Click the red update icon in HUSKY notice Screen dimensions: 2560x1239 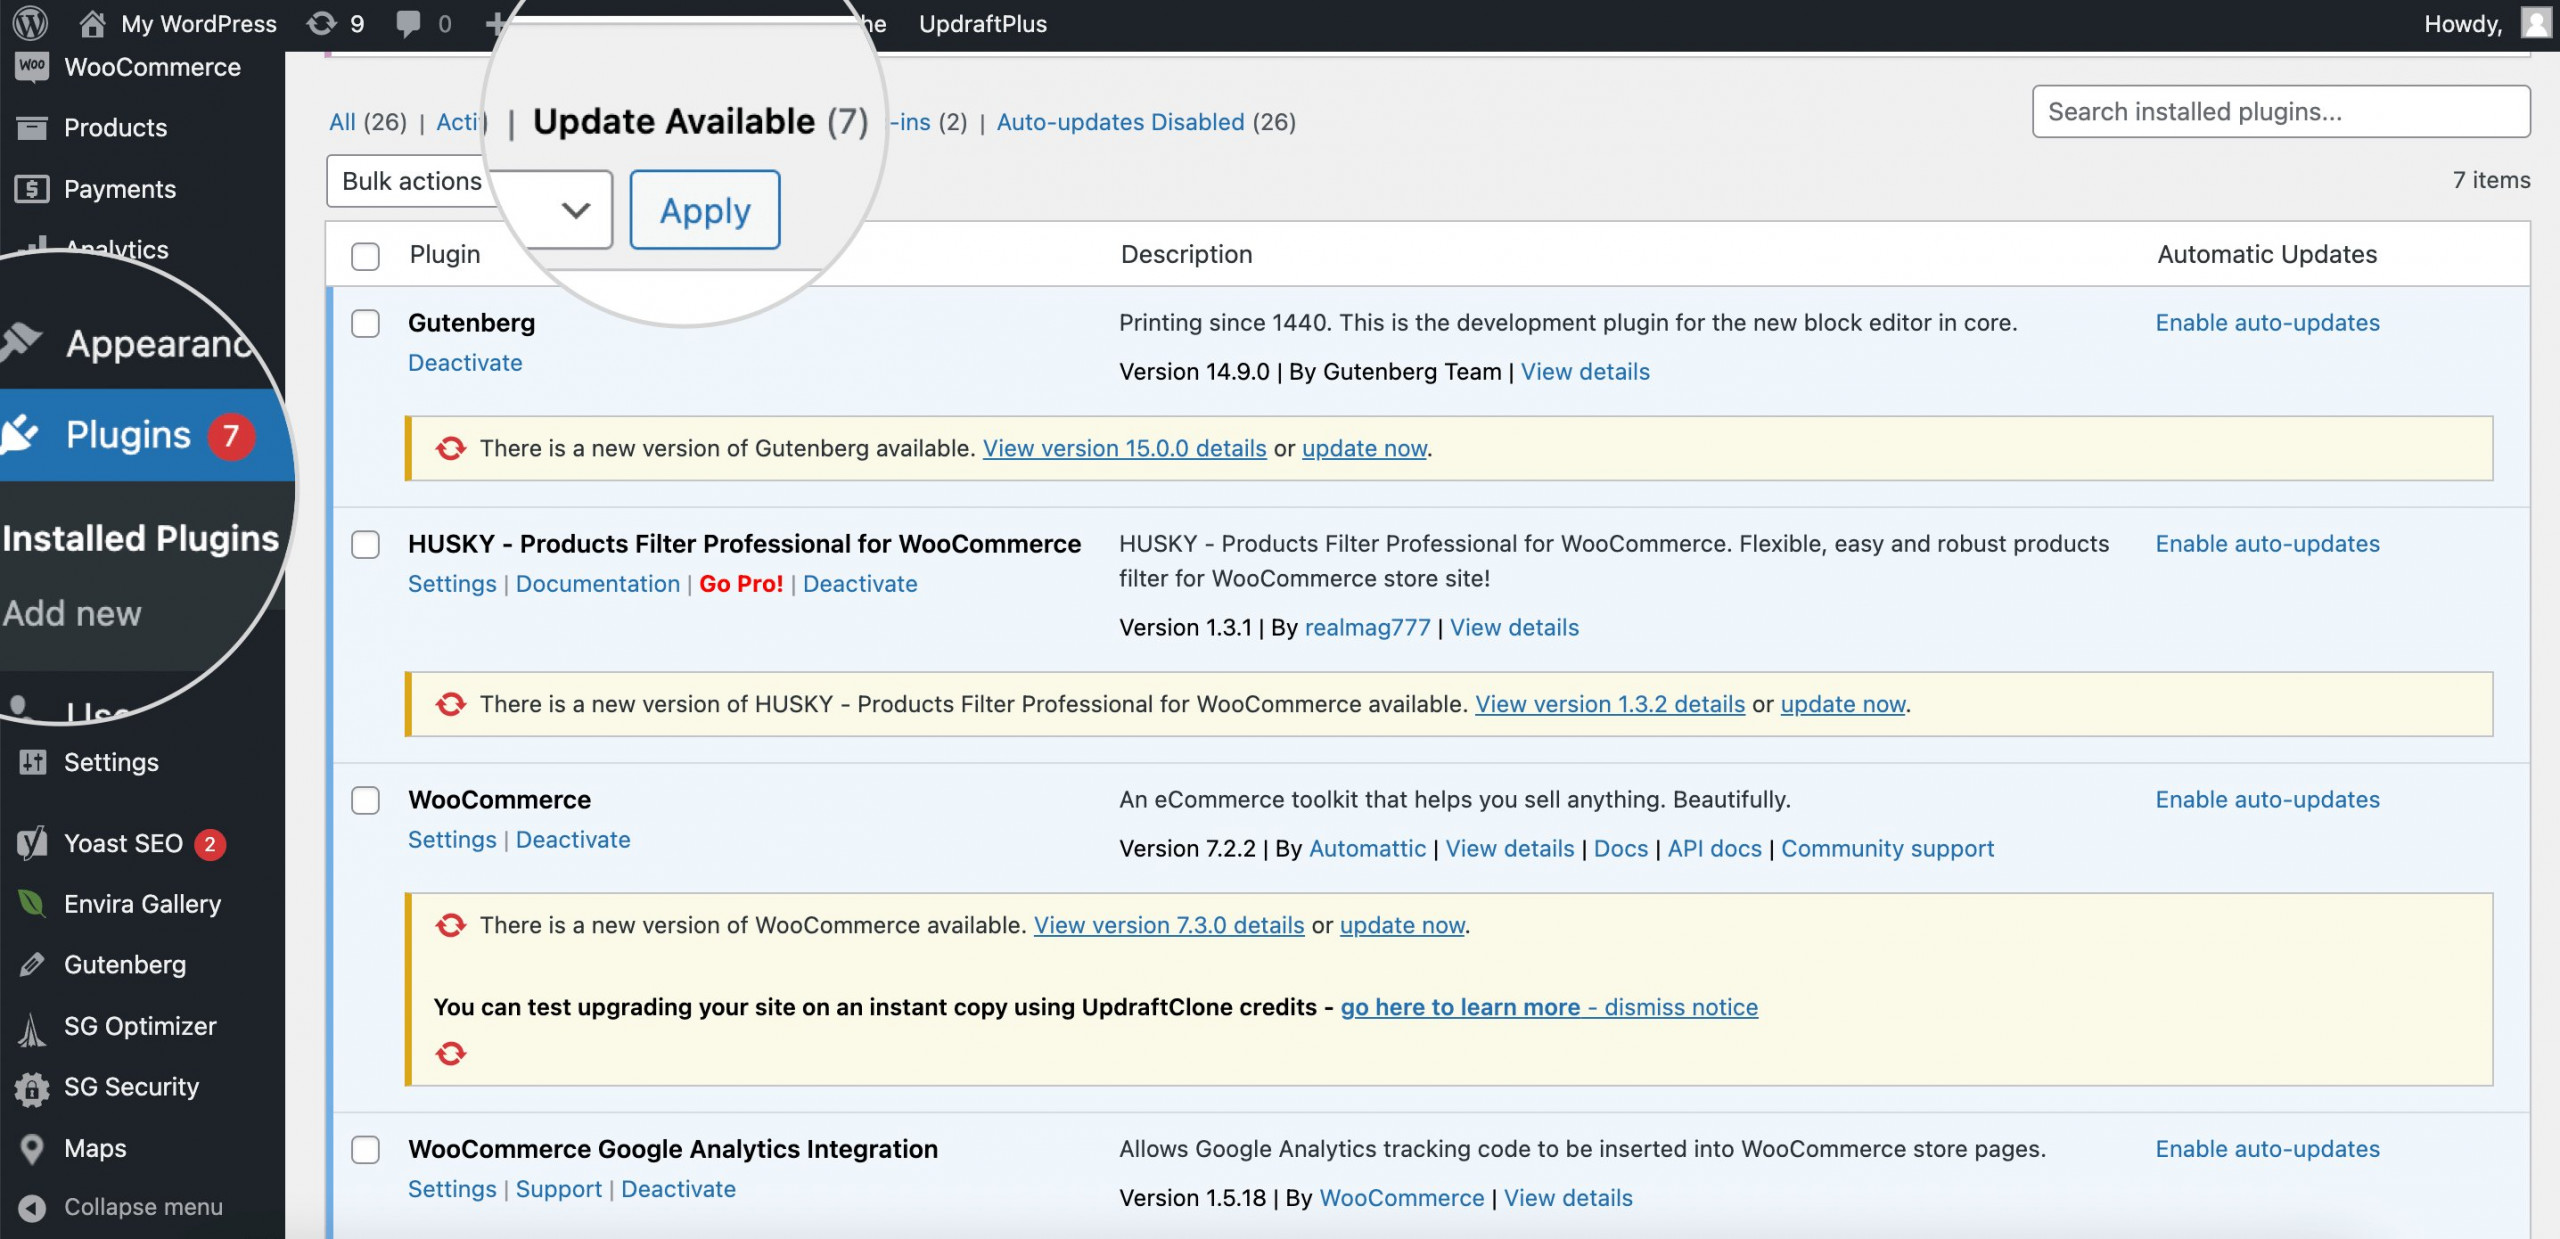tap(451, 704)
